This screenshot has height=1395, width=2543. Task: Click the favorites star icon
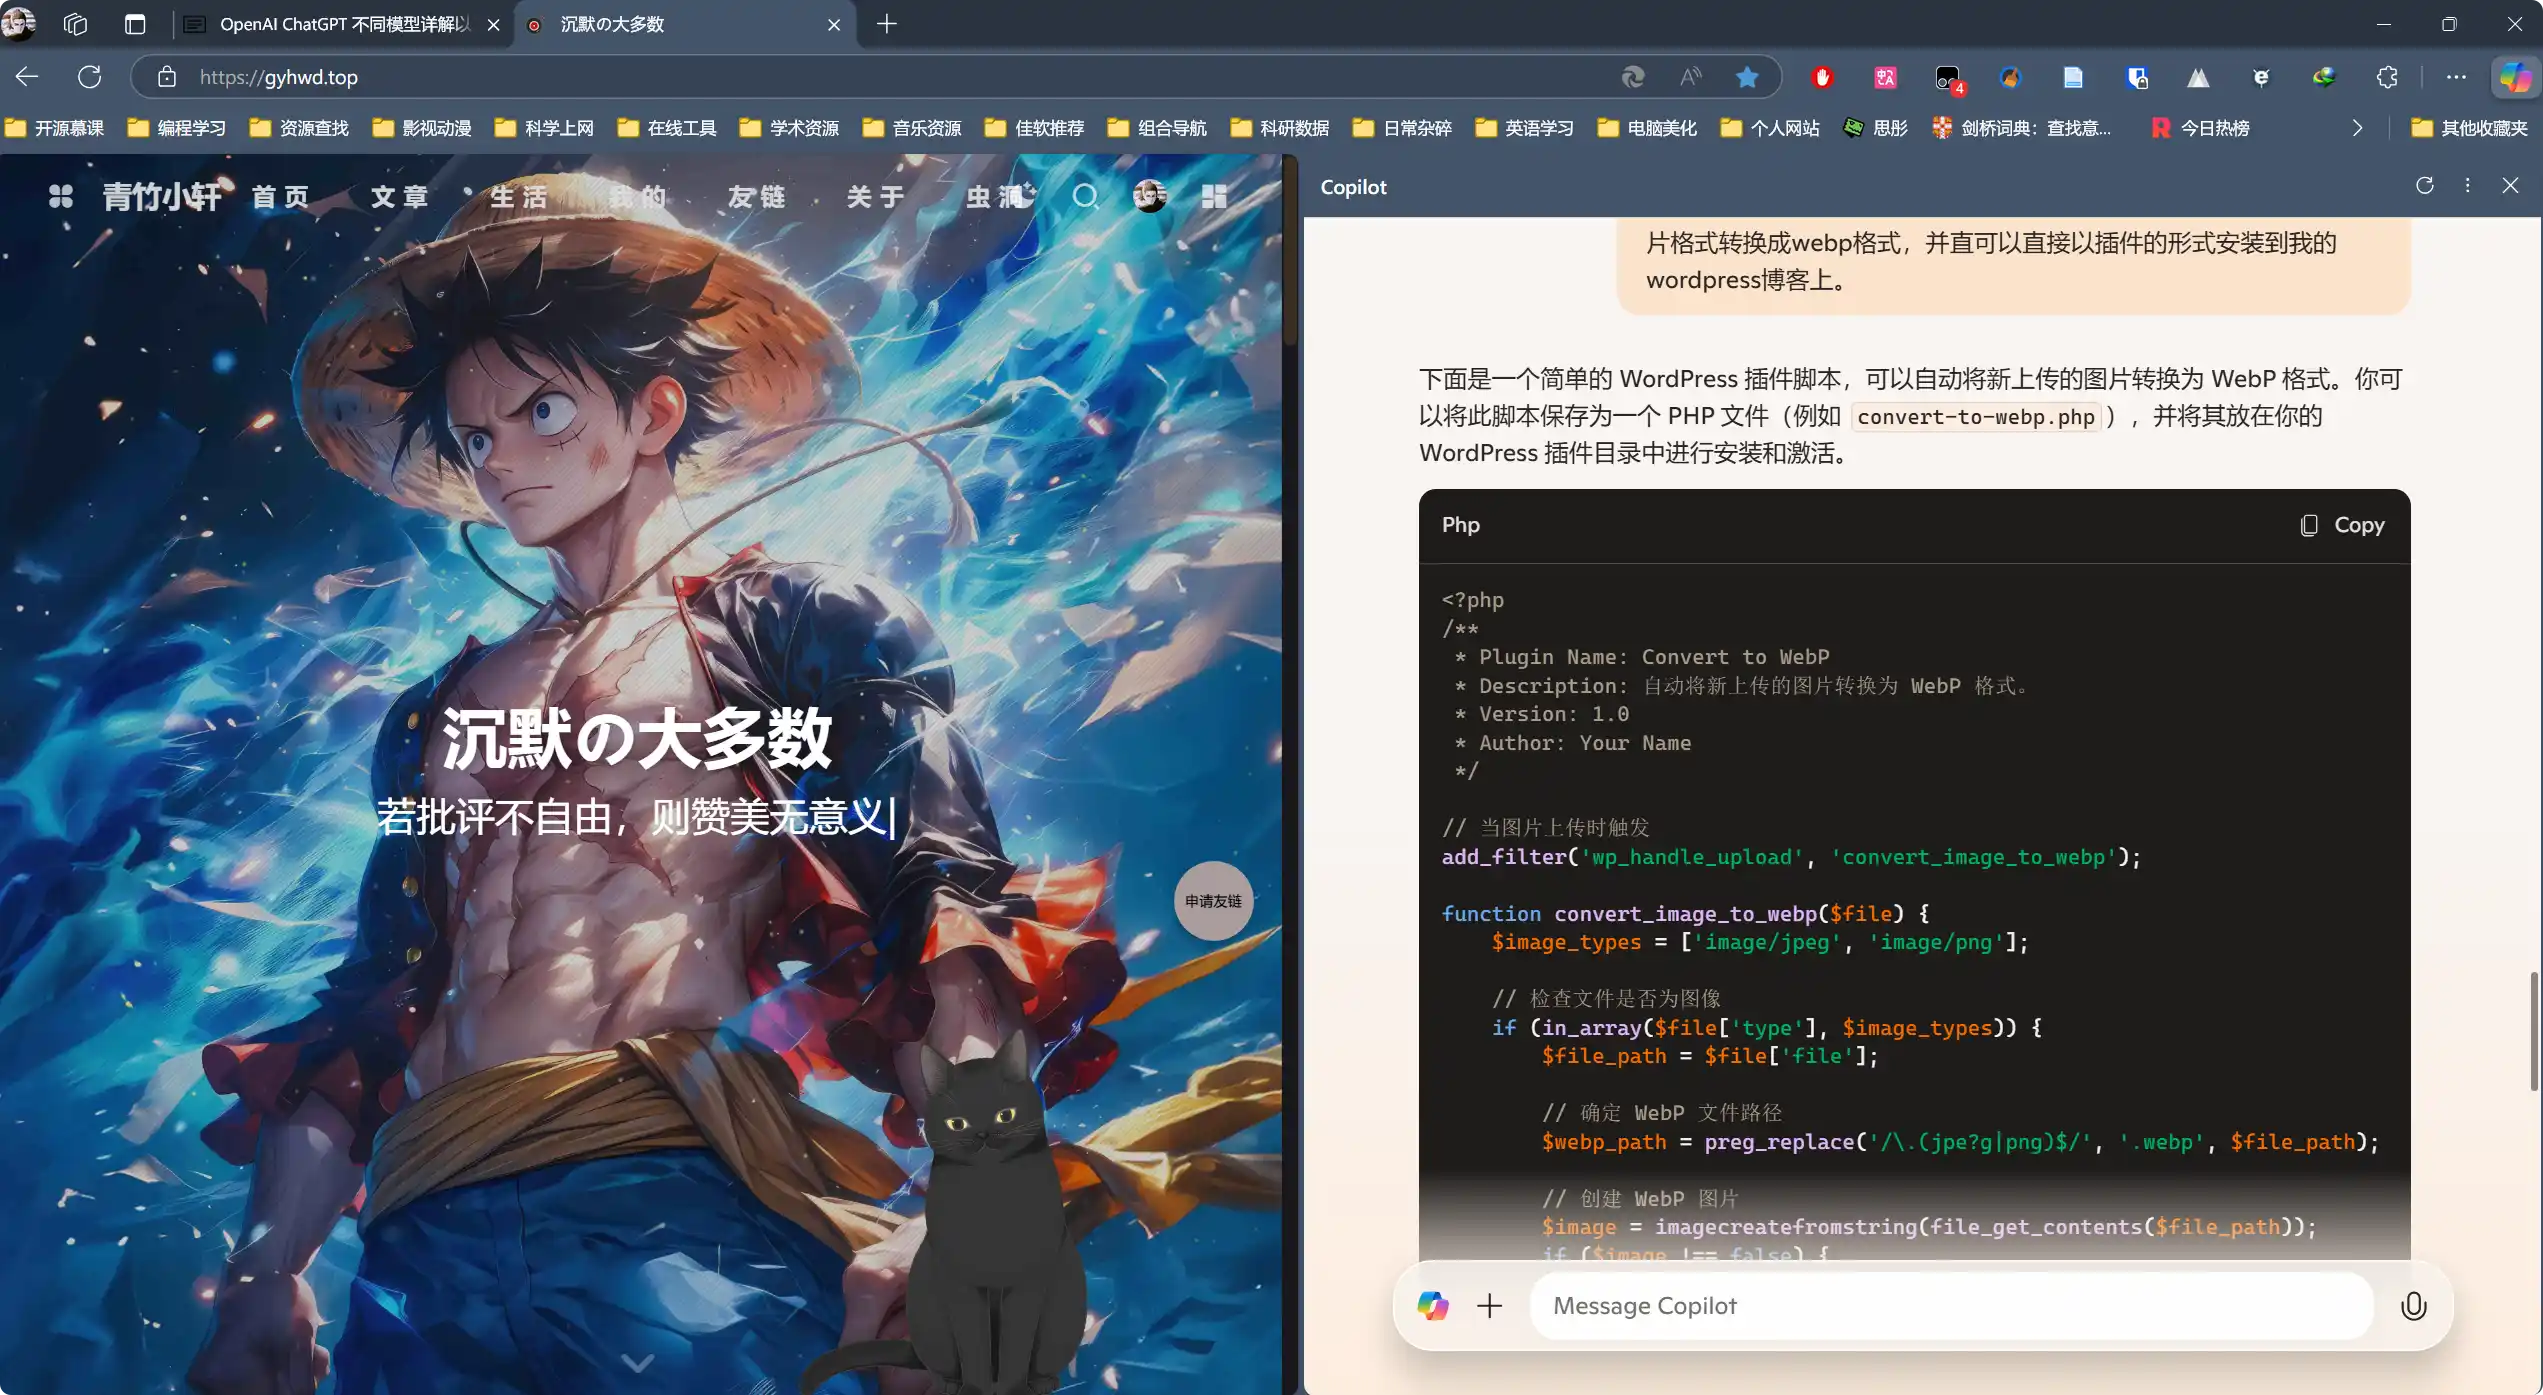coord(1747,77)
